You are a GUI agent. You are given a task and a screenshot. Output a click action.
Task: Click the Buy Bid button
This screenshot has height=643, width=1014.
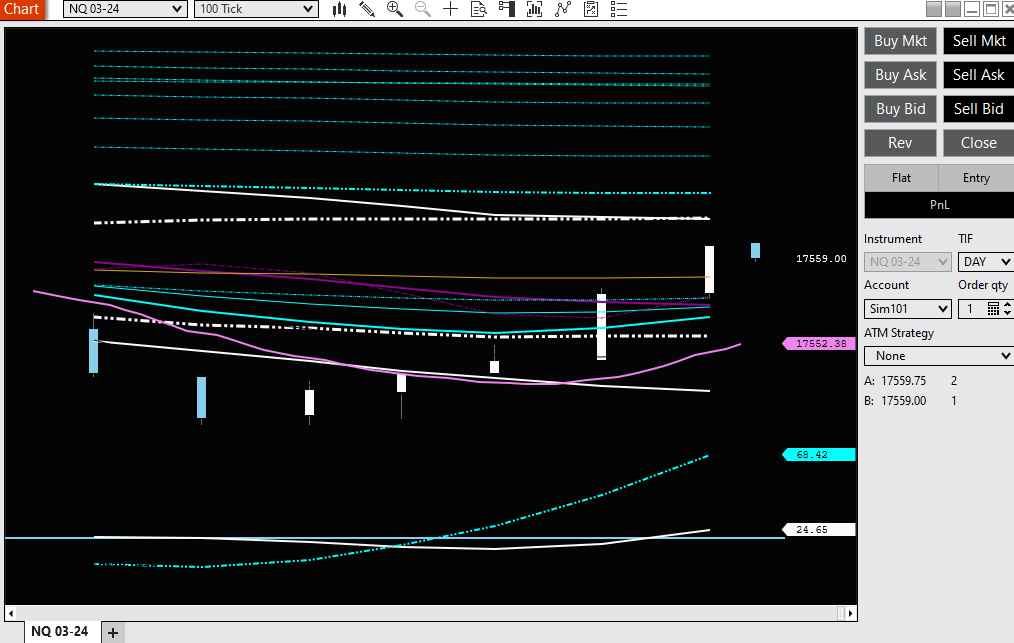click(x=900, y=109)
